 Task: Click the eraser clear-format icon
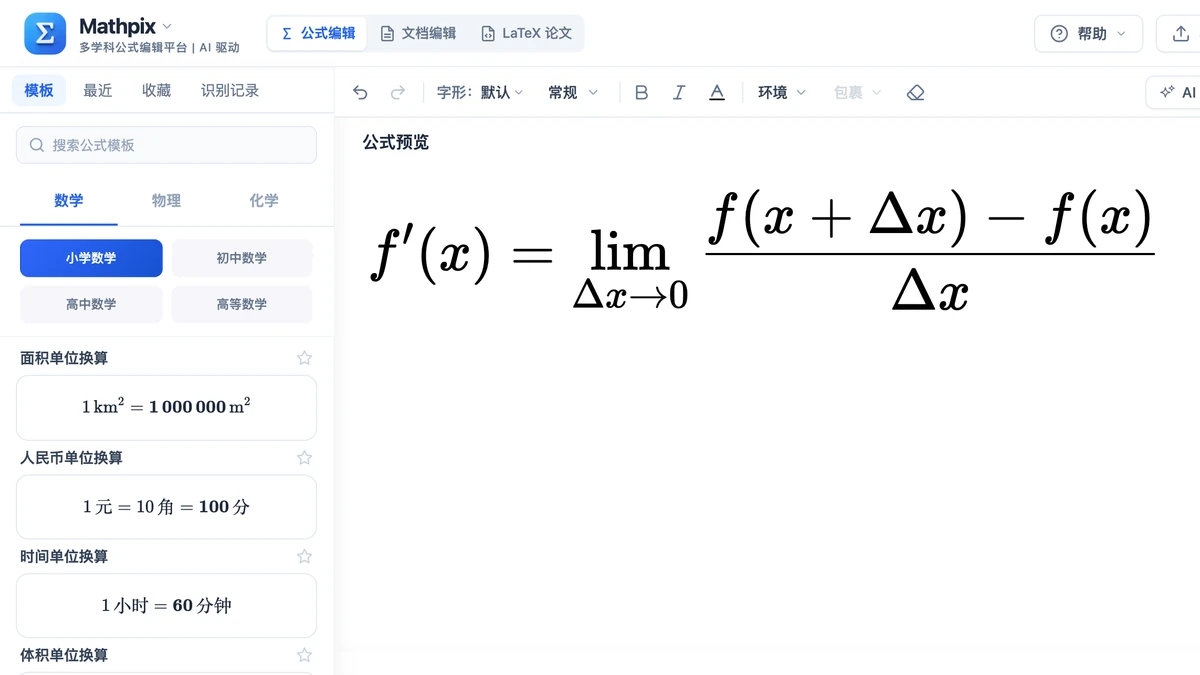915,92
